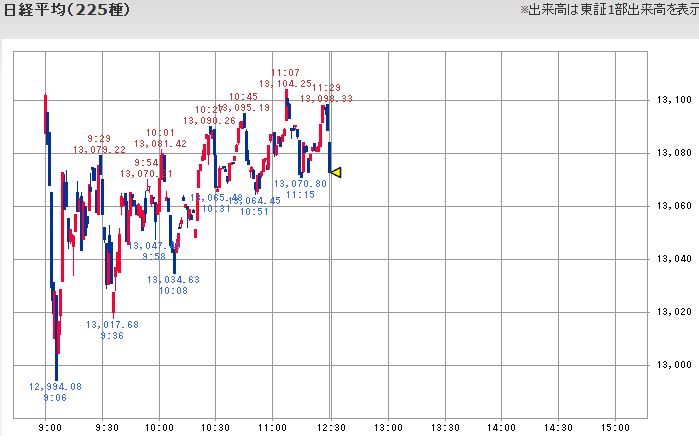Click the 10:51 low time label

[255, 212]
